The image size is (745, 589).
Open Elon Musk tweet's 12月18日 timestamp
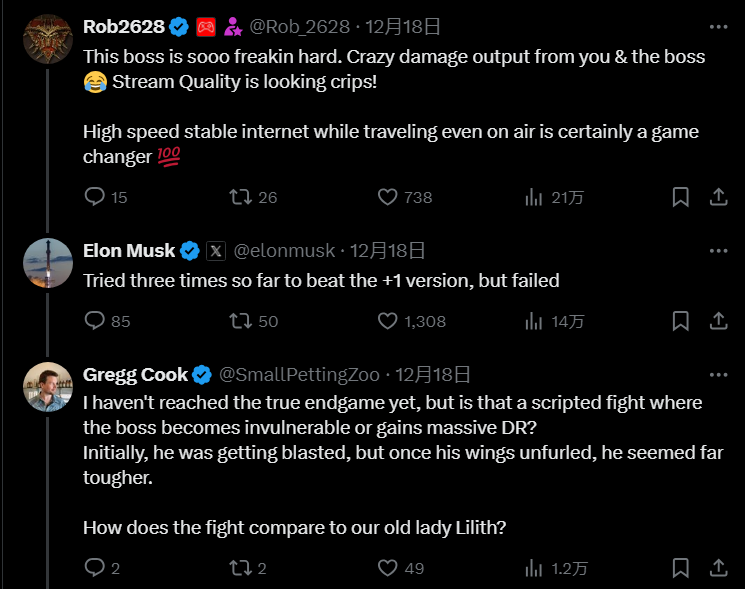click(x=388, y=251)
